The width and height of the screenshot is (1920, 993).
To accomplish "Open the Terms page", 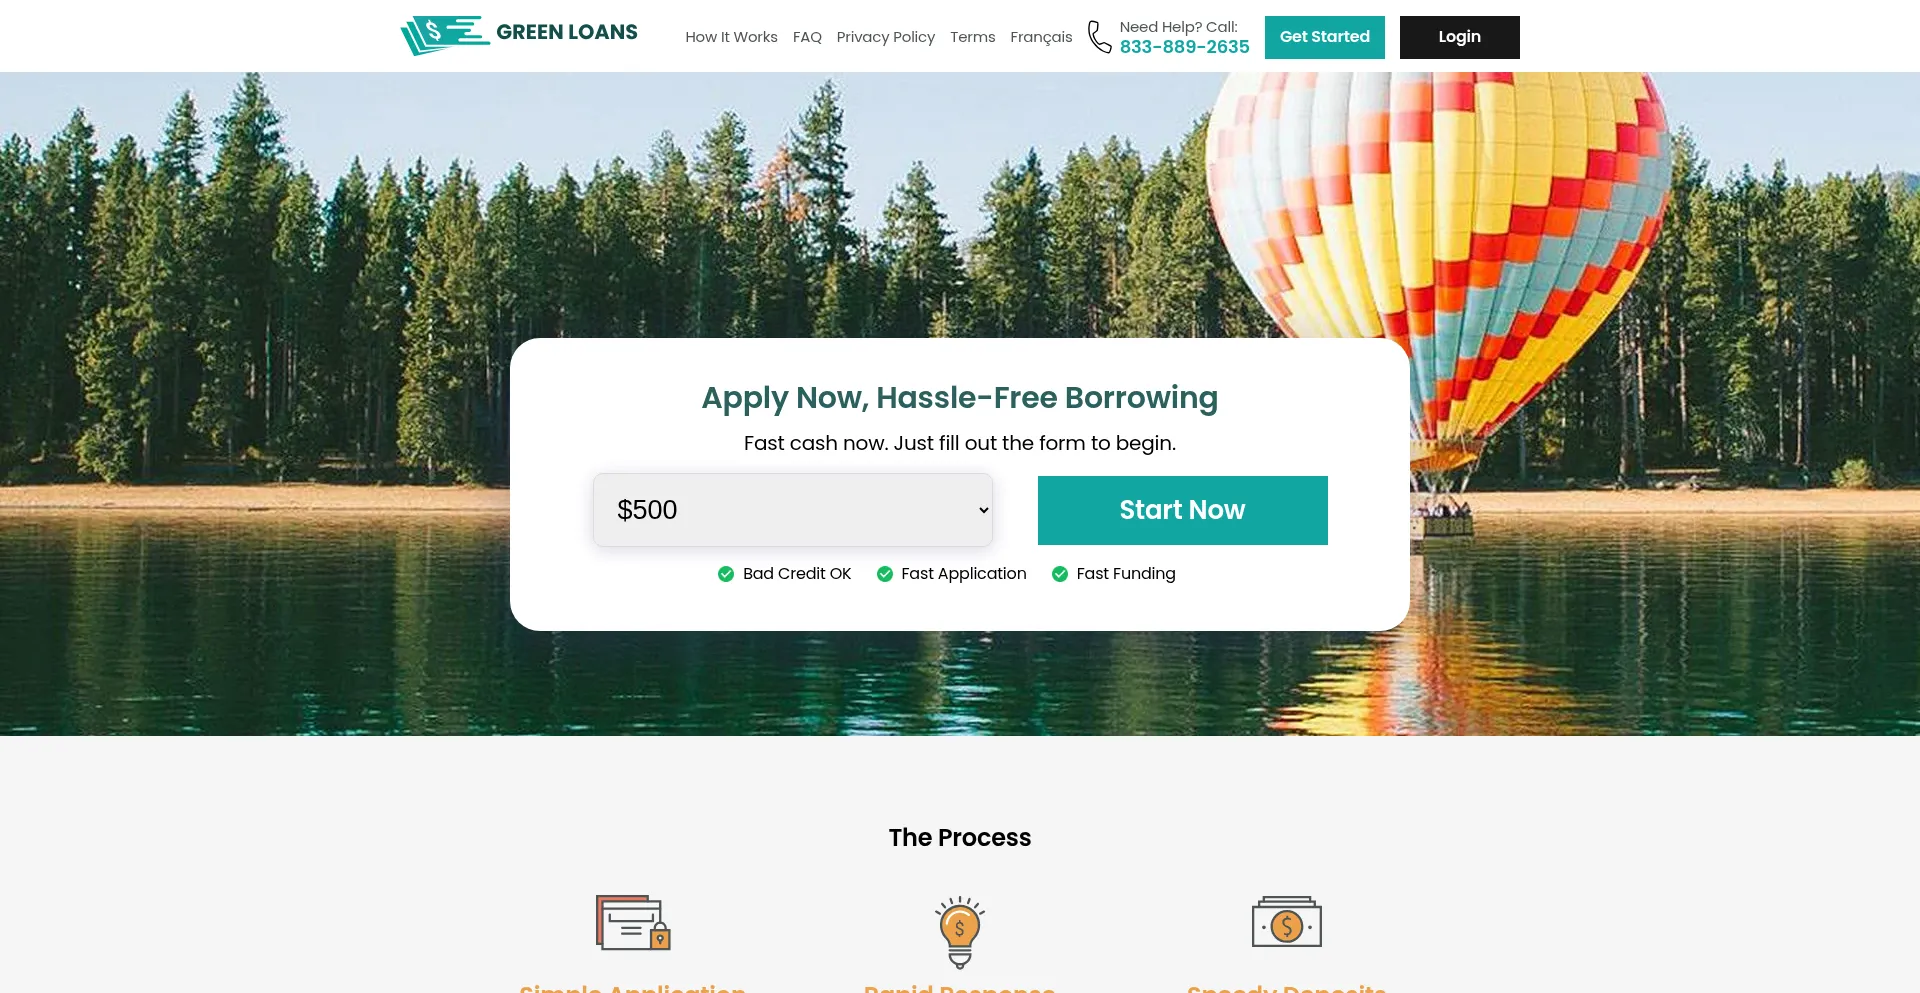I will tap(973, 37).
